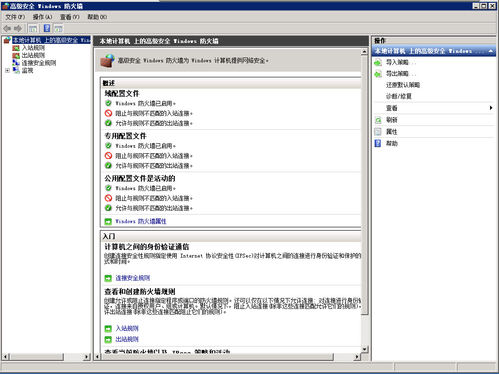Click the green arrow icon beside Windows 防火墙属性
The height and width of the screenshot is (374, 499).
(x=108, y=221)
